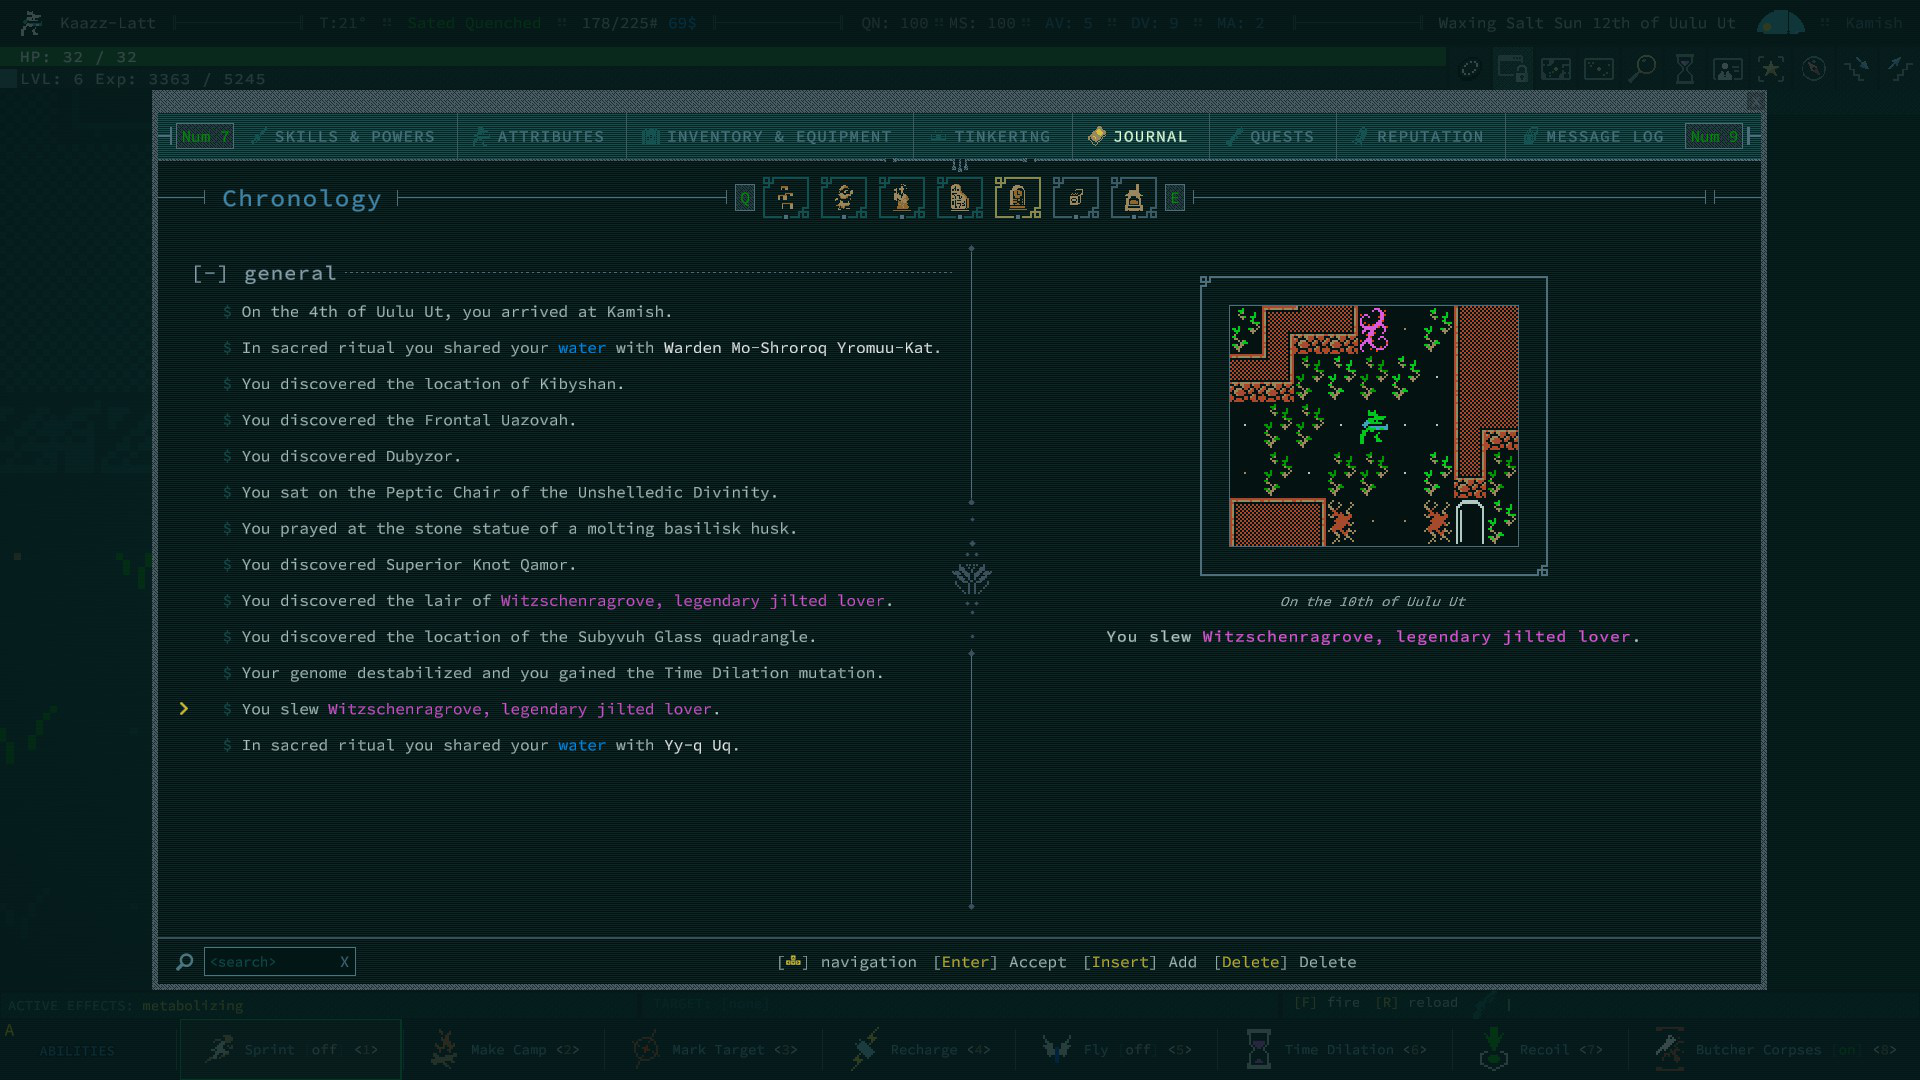Viewport: 1920px width, 1080px height.
Task: Activate the Make Camp ability
Action: 506,1049
